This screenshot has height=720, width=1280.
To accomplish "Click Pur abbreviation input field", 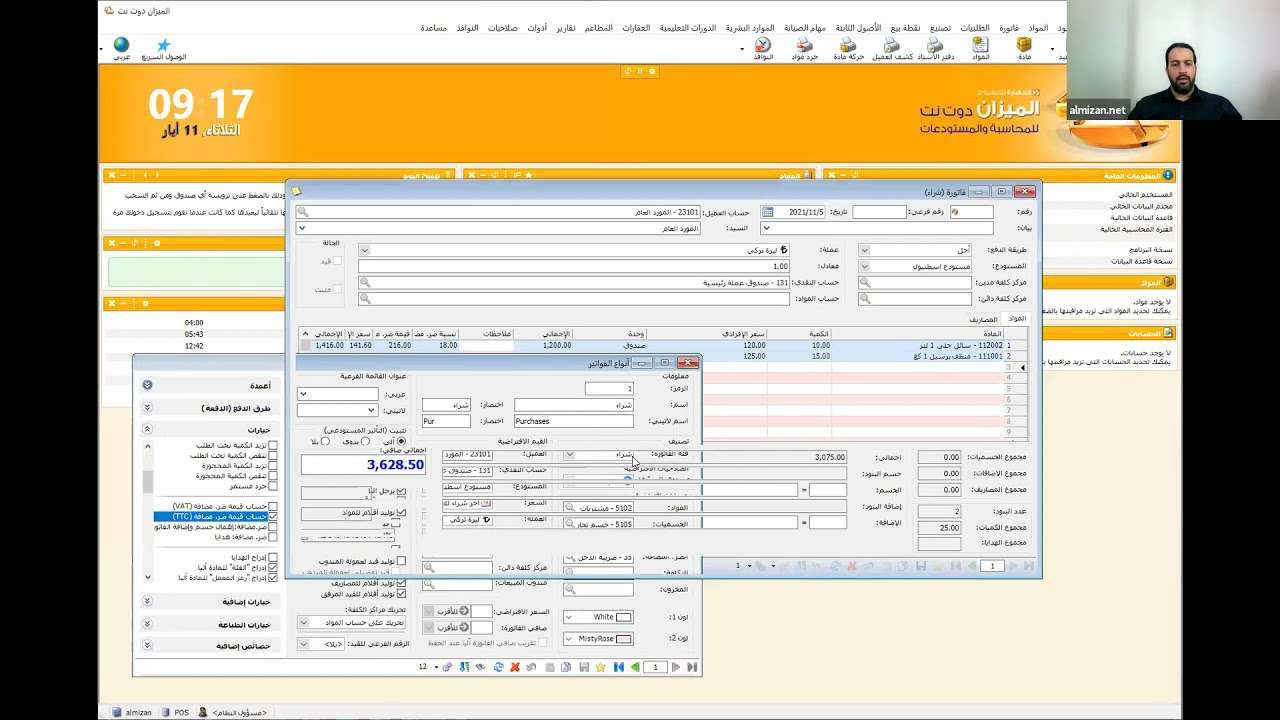I will click(445, 421).
